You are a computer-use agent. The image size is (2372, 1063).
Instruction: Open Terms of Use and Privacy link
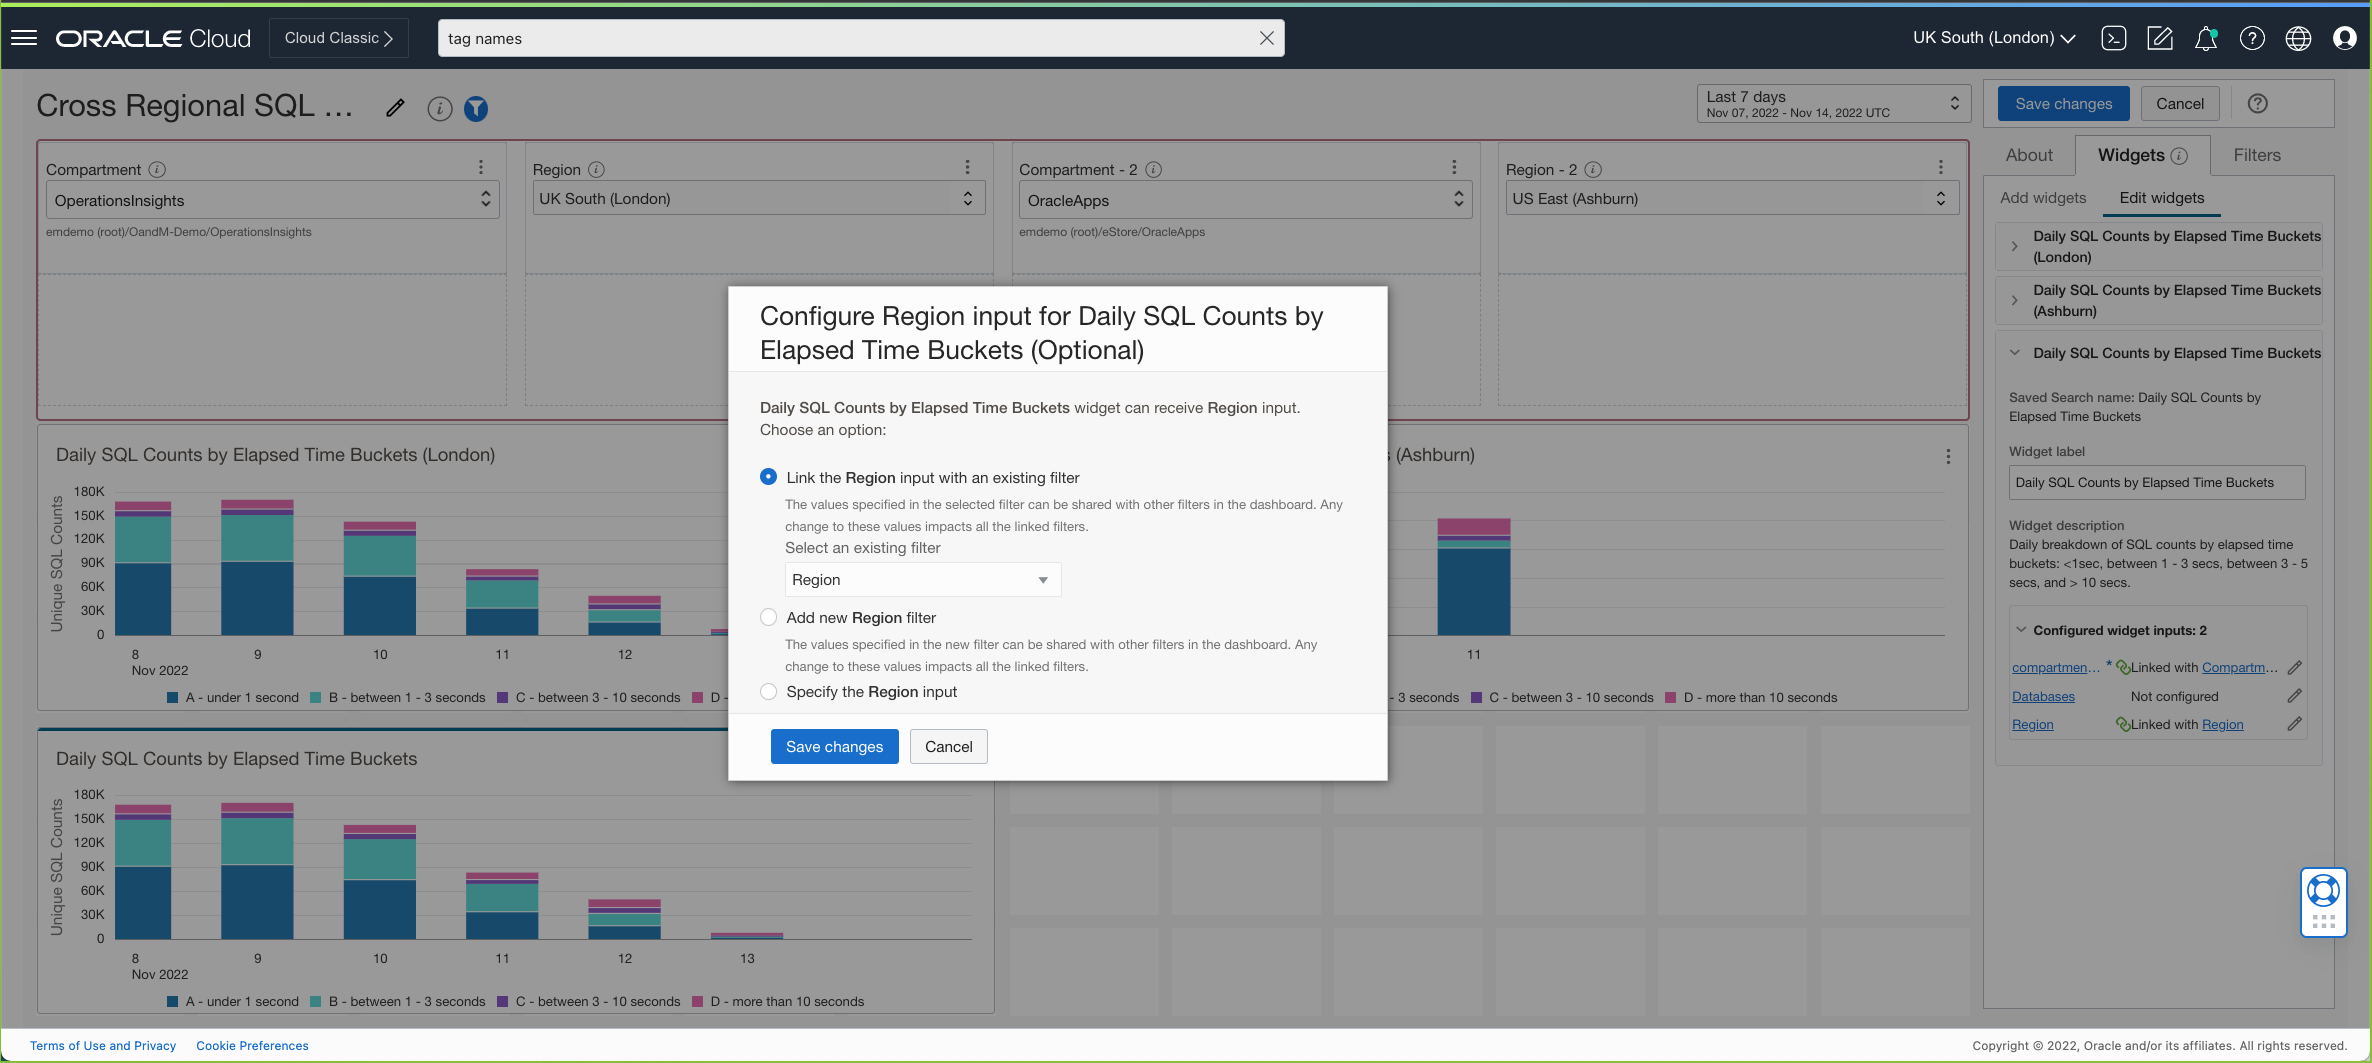click(102, 1045)
